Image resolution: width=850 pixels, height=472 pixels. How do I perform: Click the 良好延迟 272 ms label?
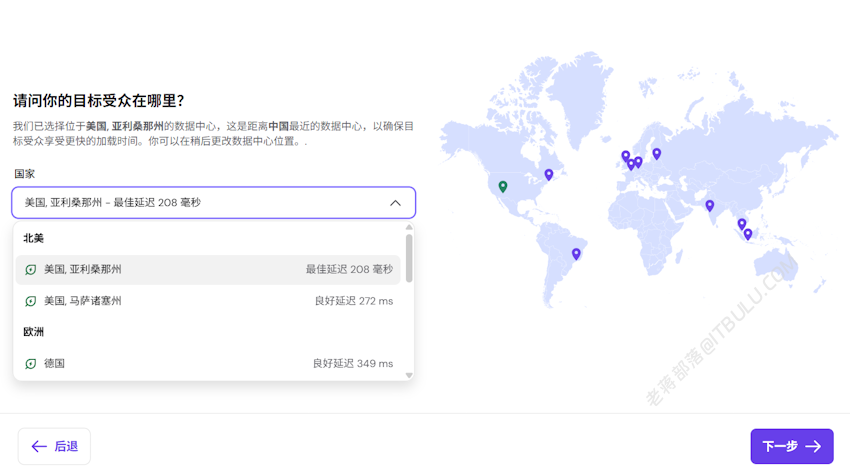354,301
